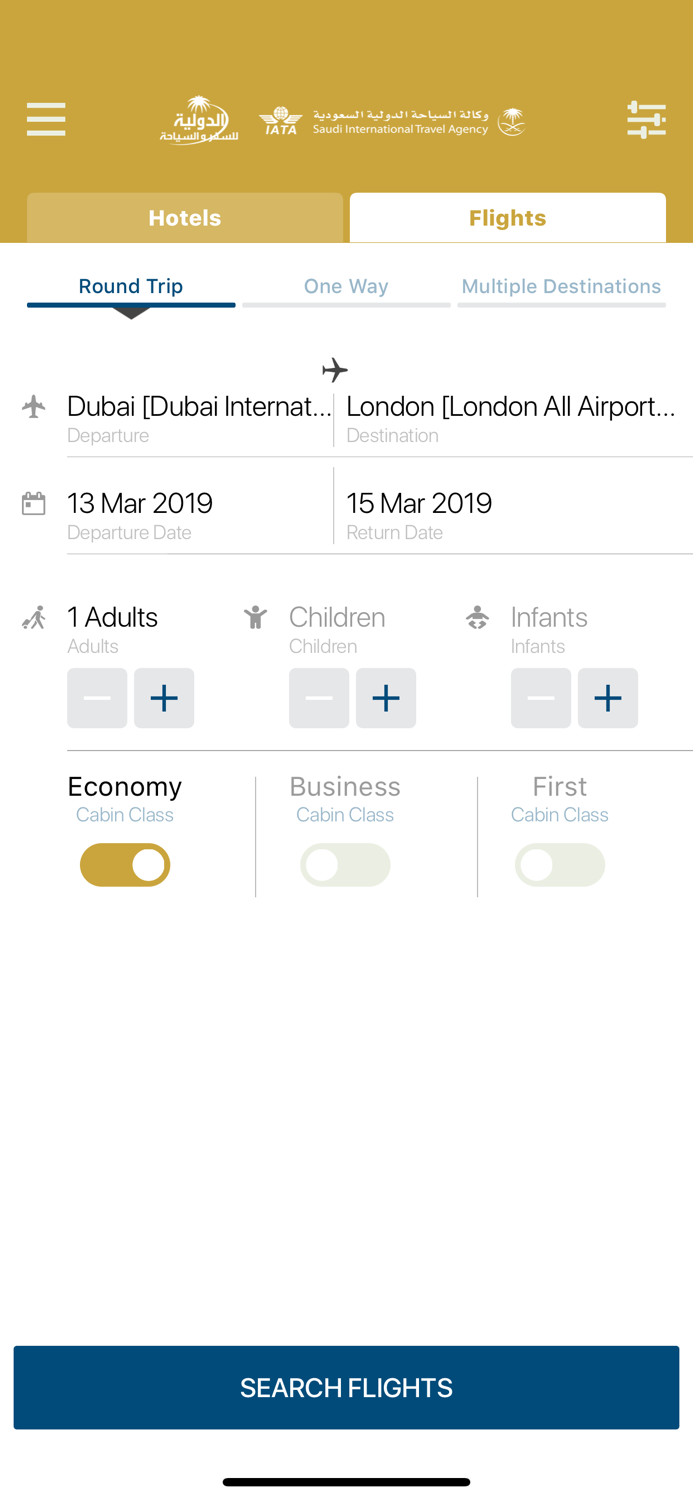Enable the First cabin class switch
Viewport: 693px width, 1500px height.
(x=560, y=865)
